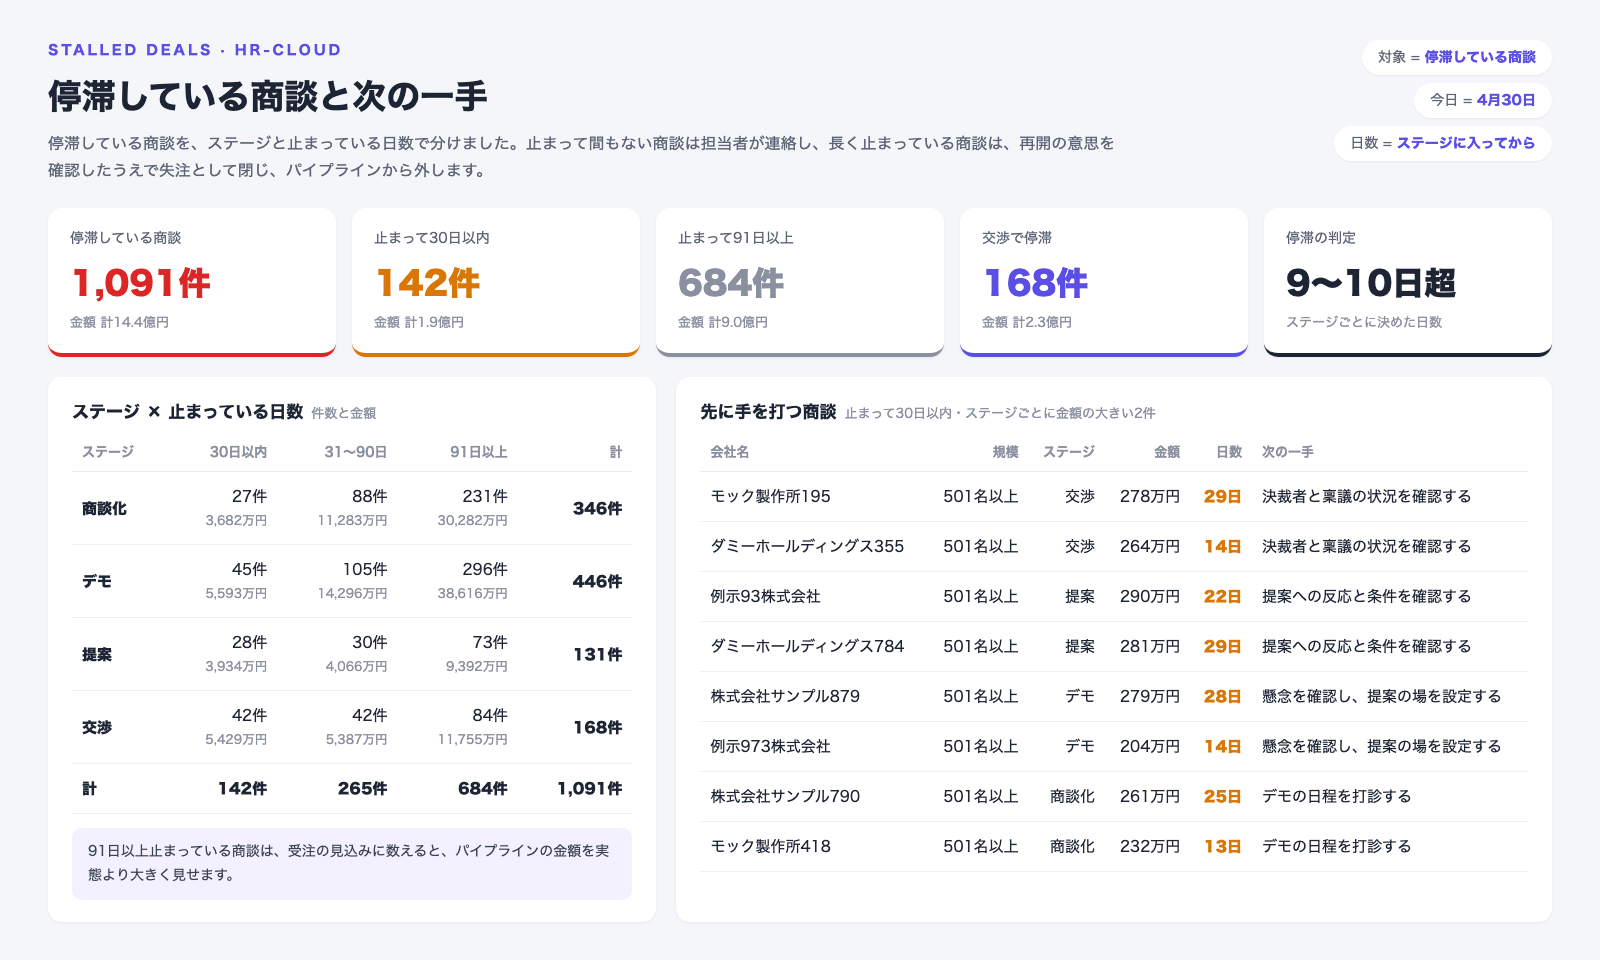Open the 株式会社サンプル790 deal row

click(1114, 796)
